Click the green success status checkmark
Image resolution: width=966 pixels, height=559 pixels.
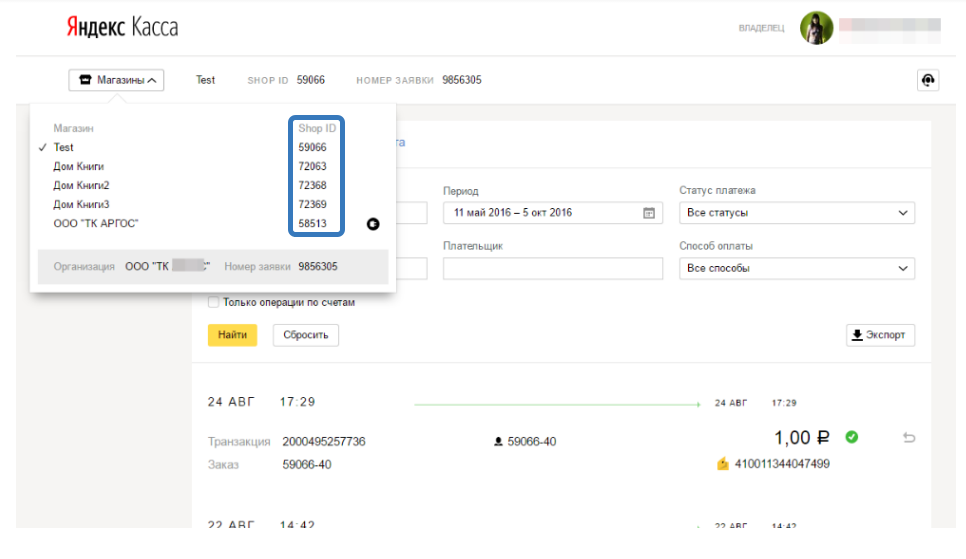[852, 437]
